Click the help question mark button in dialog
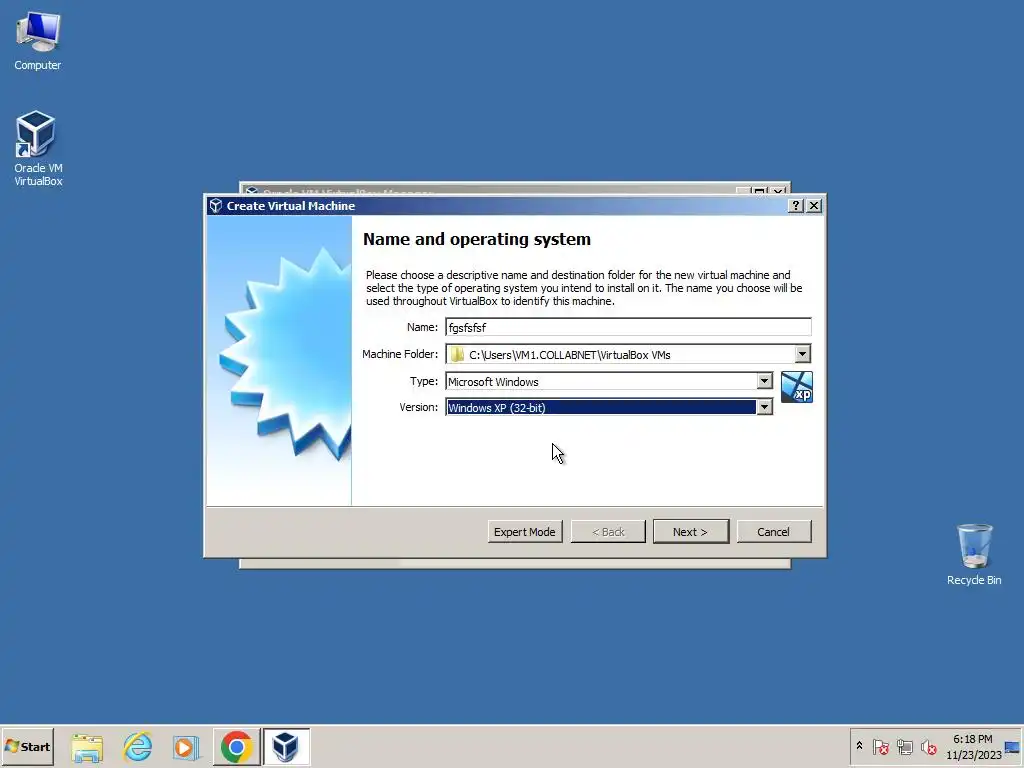This screenshot has height=768, width=1024. (x=795, y=206)
